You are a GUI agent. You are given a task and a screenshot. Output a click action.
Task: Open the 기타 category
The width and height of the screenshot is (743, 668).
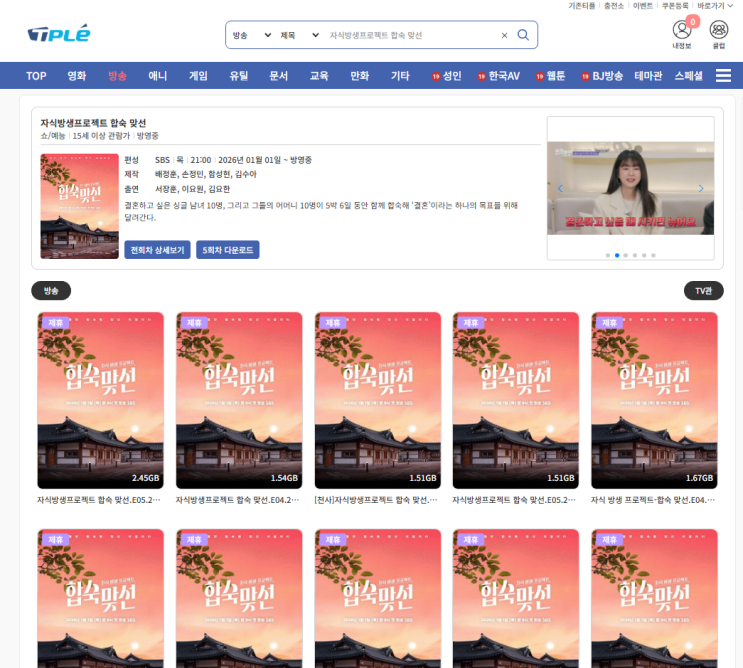(400, 76)
